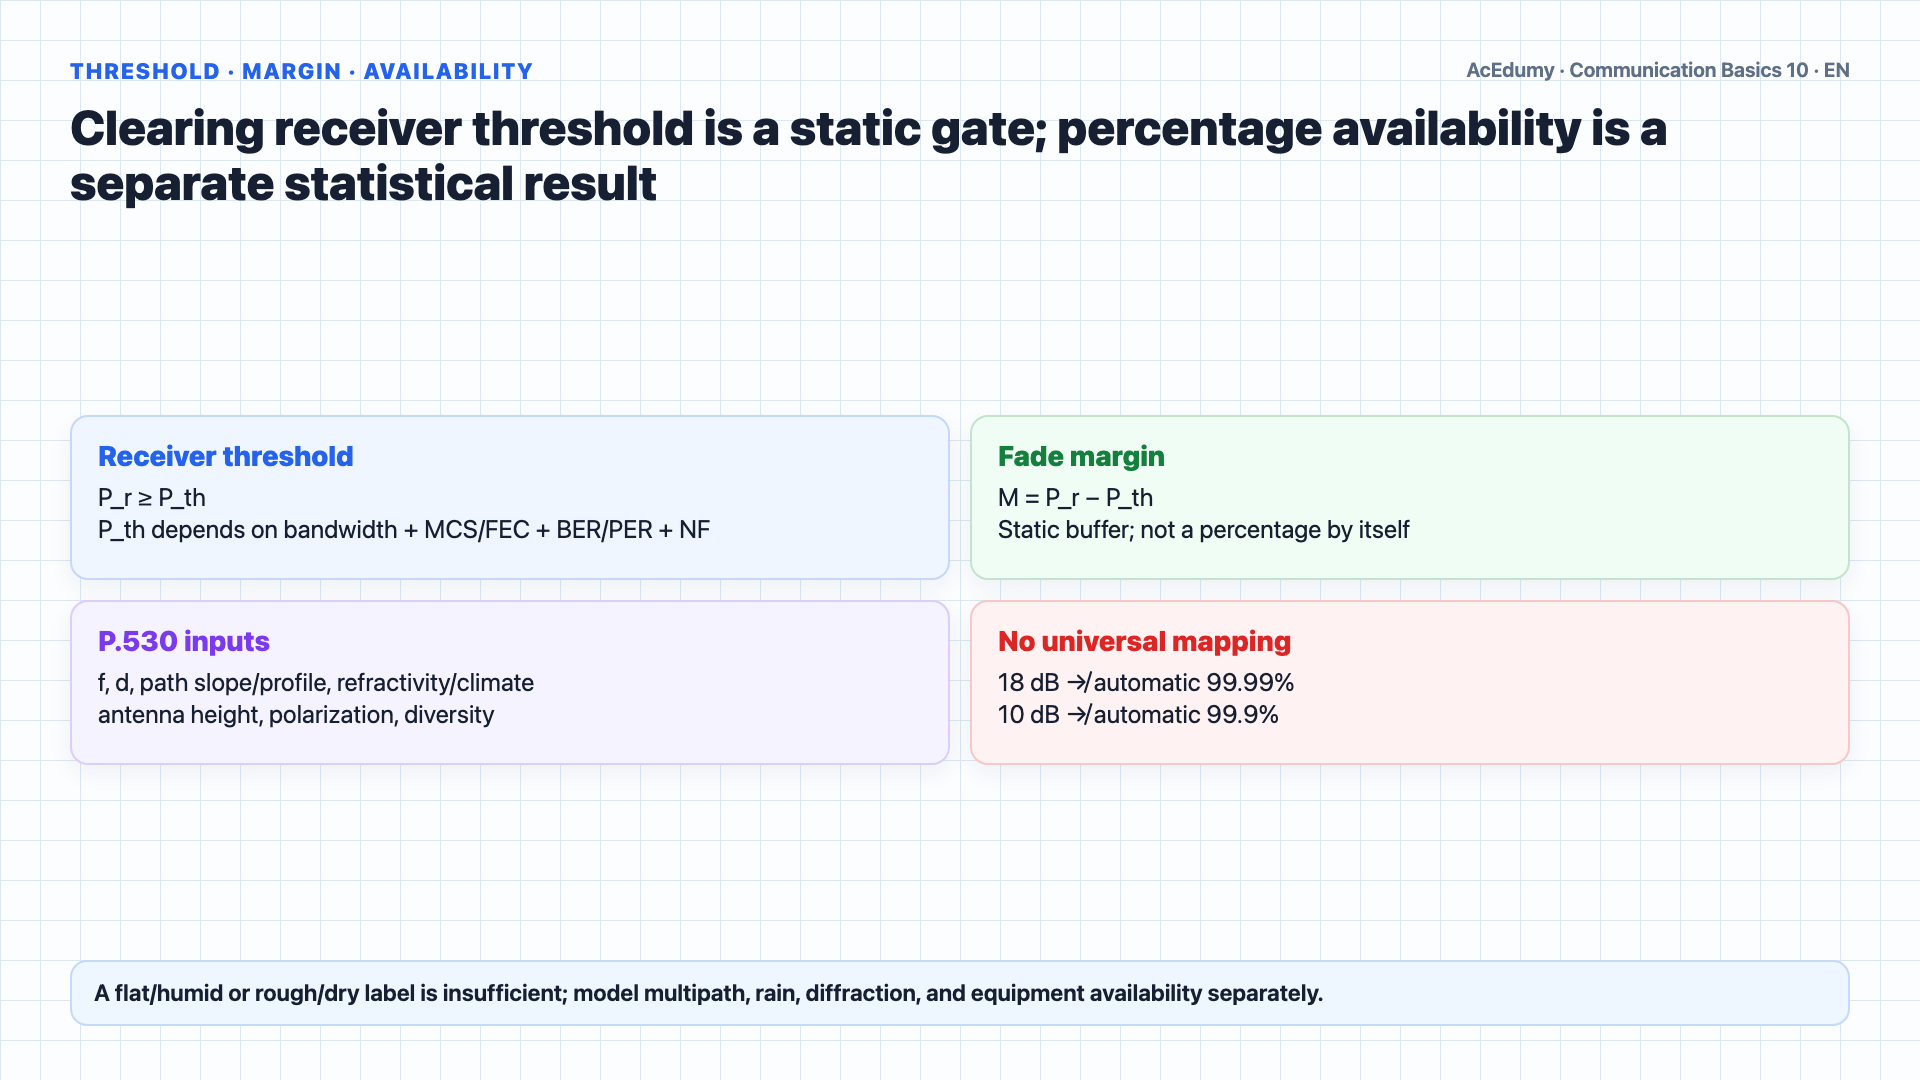Image resolution: width=1920 pixels, height=1080 pixels.
Task: Click the P.530 inputs heading
Action: coord(184,641)
